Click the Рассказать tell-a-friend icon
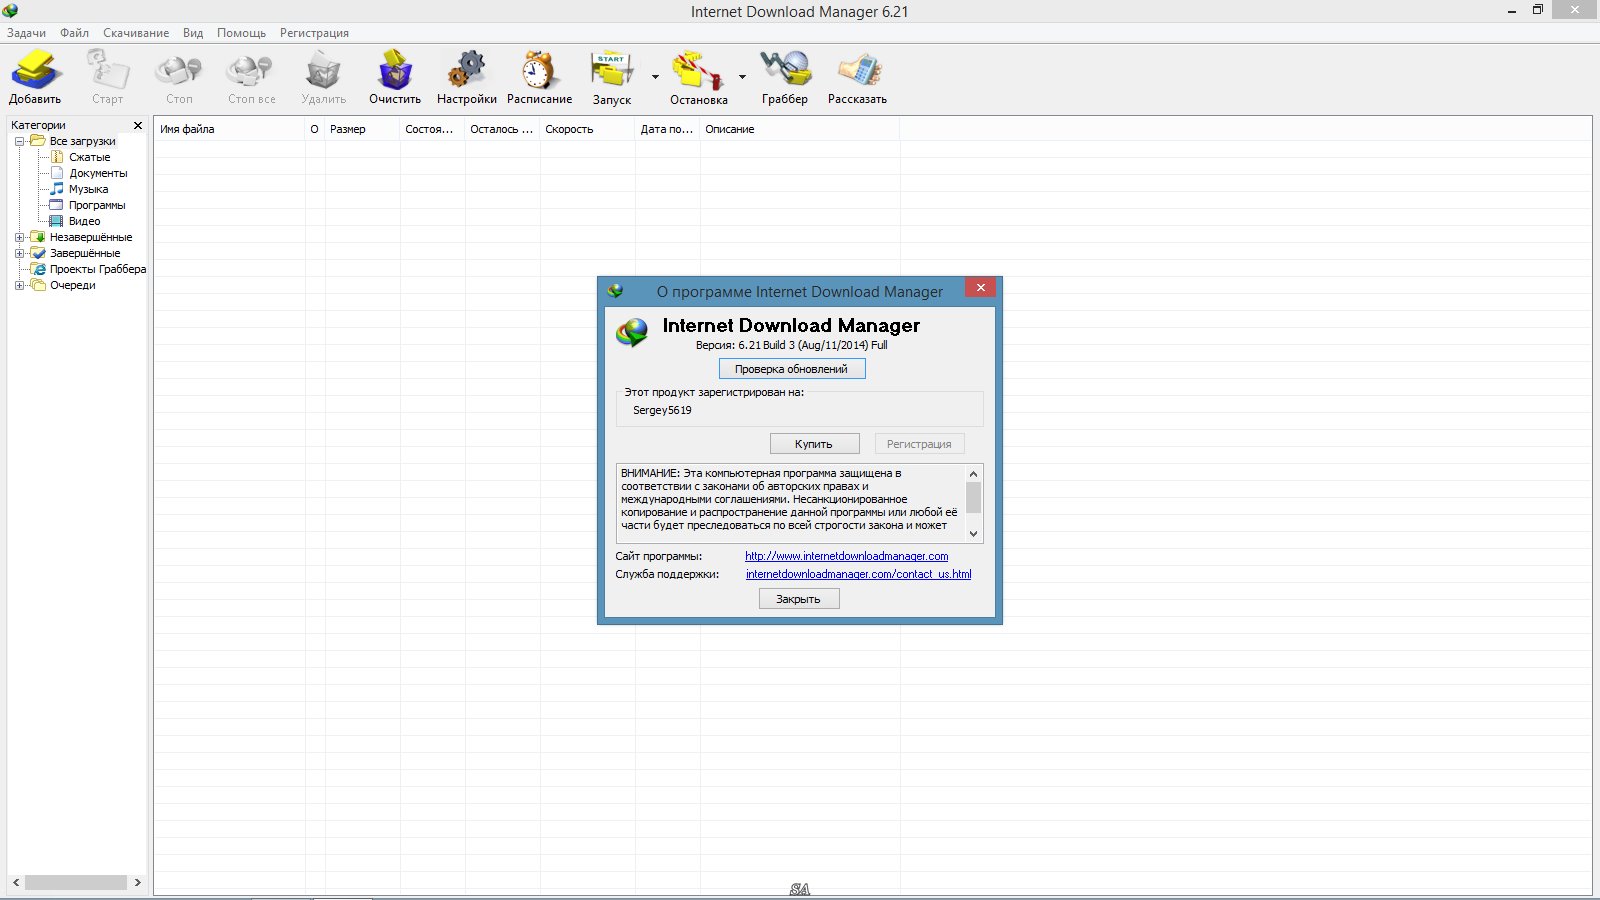Screen dimensions: 1600x900 point(858,70)
